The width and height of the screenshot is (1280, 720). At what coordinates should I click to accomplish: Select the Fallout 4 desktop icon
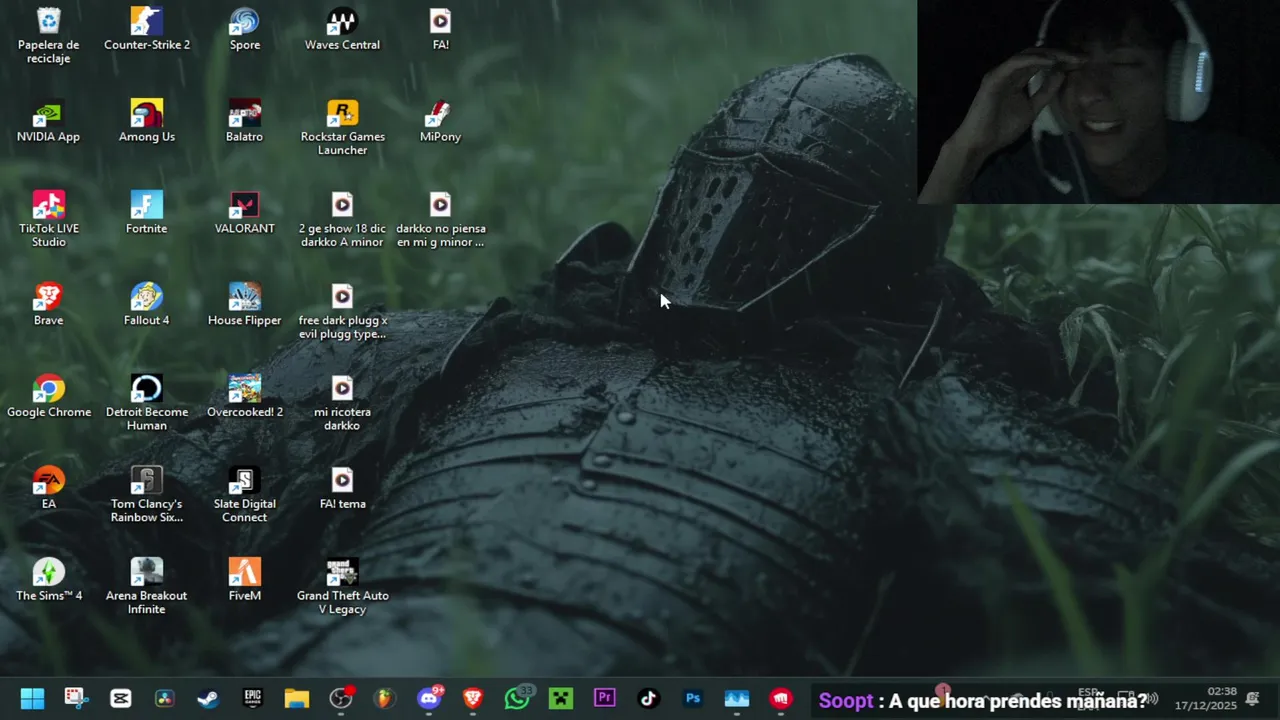(x=146, y=304)
